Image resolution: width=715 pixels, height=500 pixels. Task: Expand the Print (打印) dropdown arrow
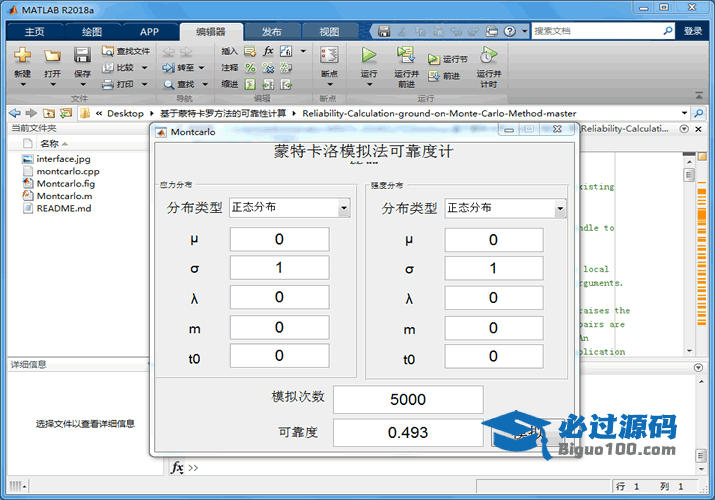[144, 84]
